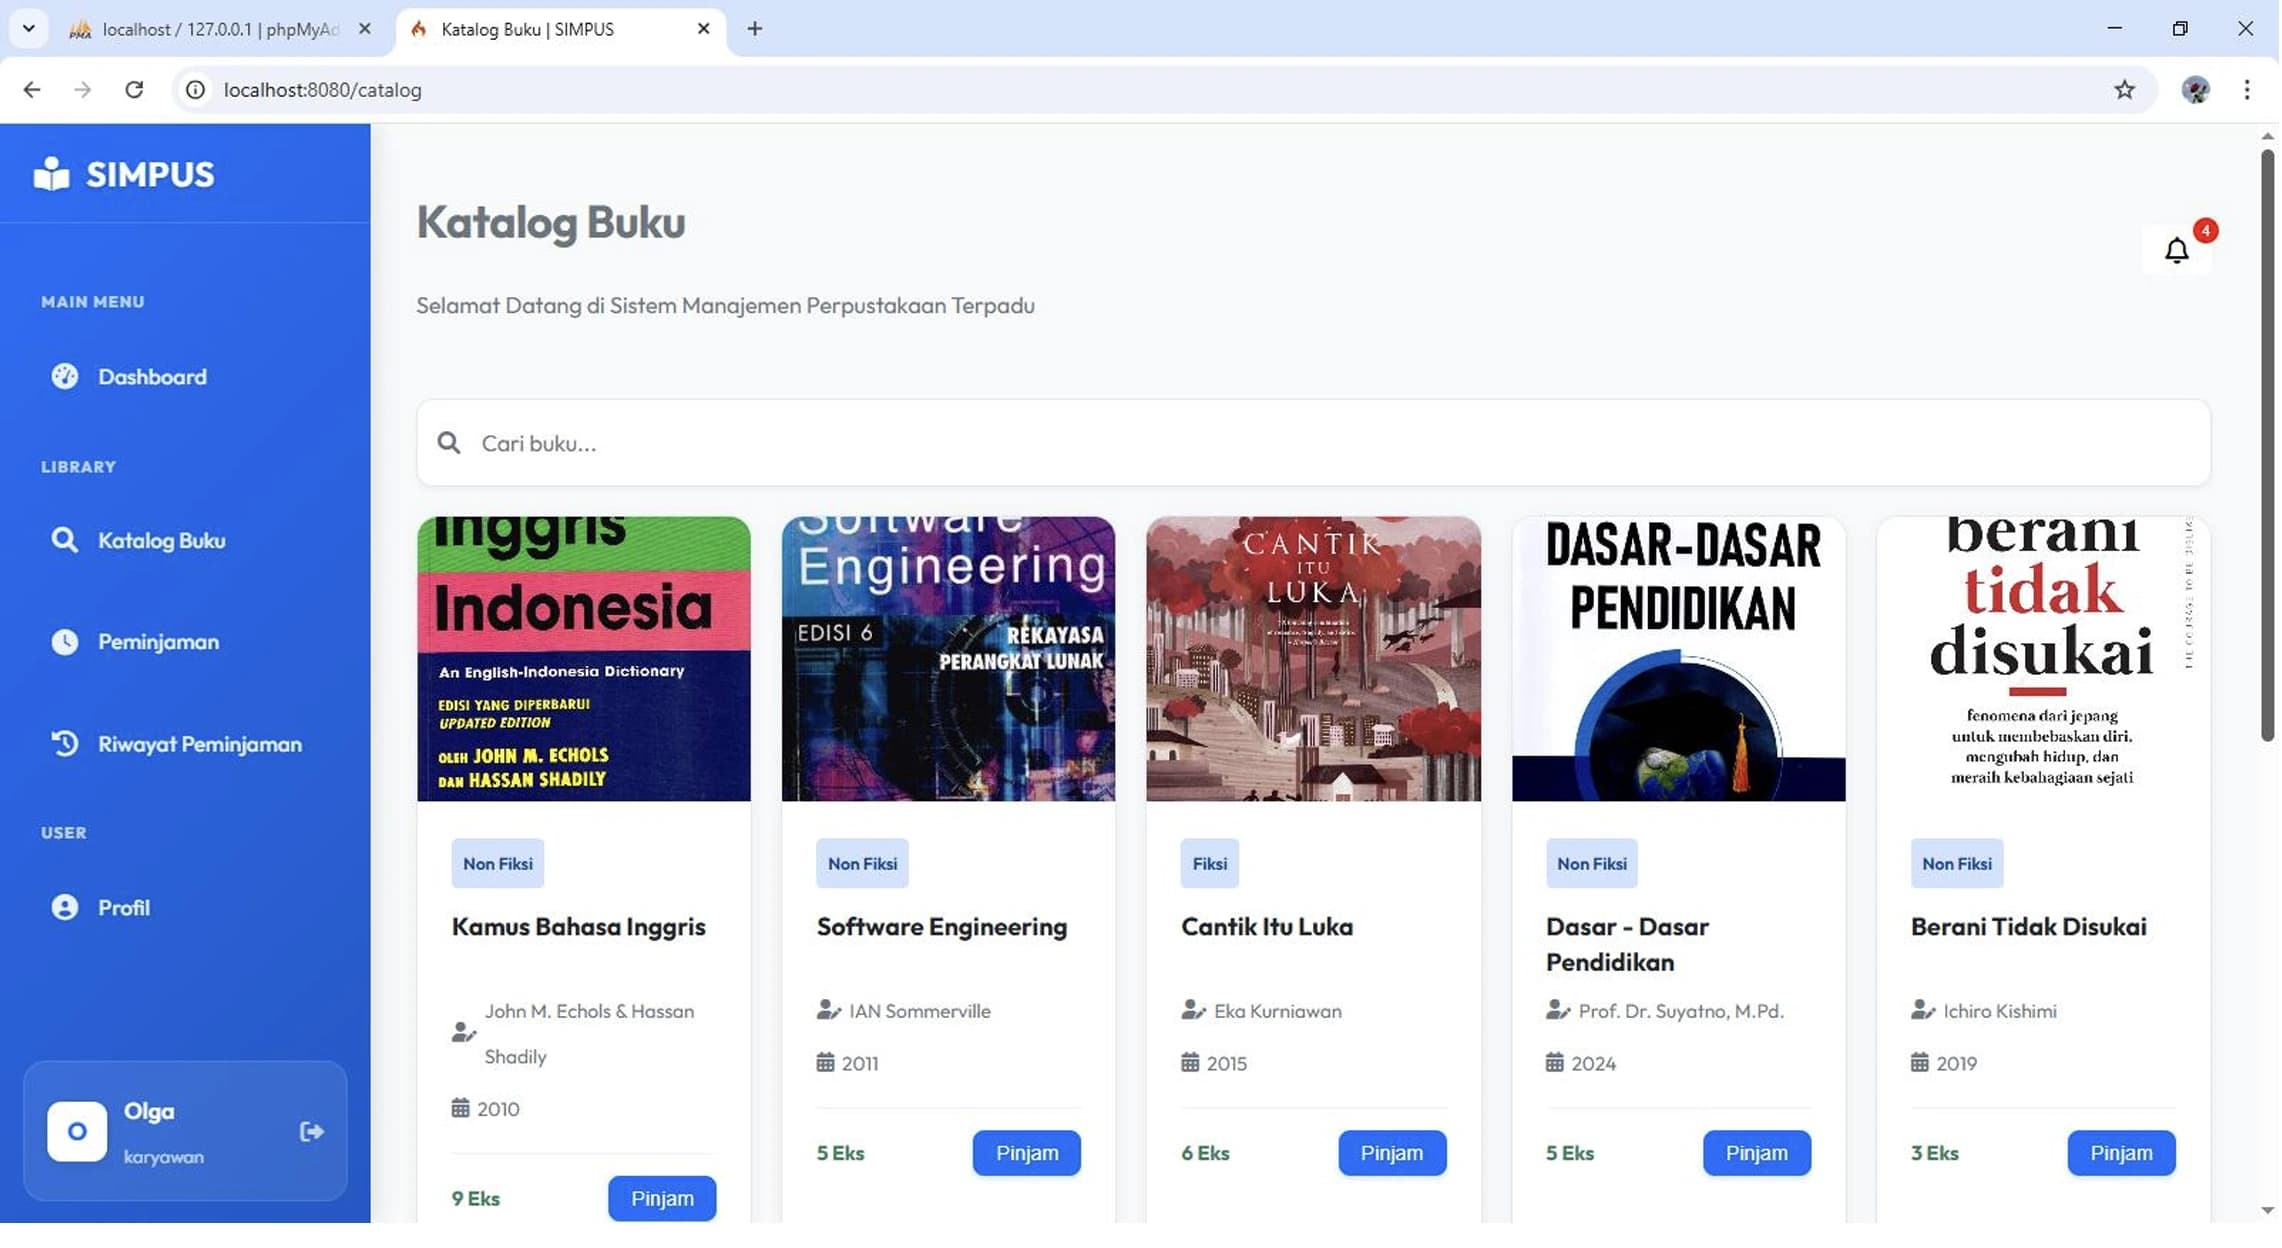Click author icon beside IAN Sommerville
2282x1248 pixels.
pos(828,1010)
